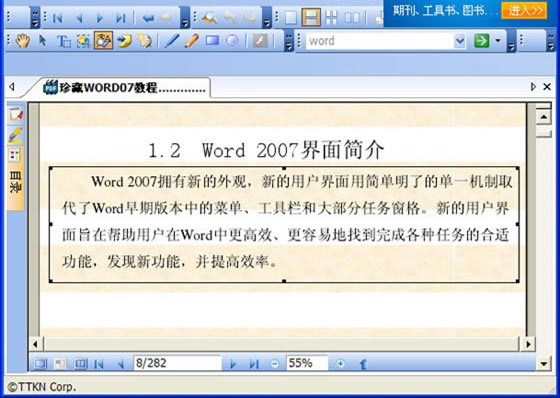560x398 pixels.
Task: Open the 目录 sidebar panel
Action: (x=15, y=182)
